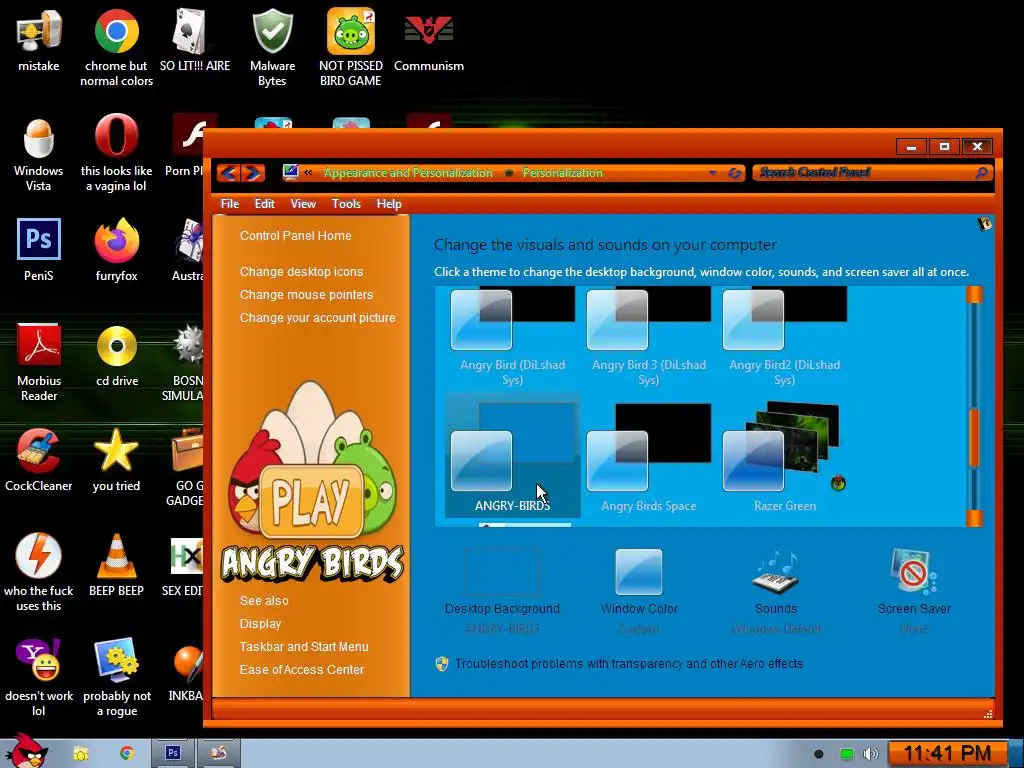Click the double chevron in the address bar
Screen dimensions: 1024x768
[x=308, y=172]
